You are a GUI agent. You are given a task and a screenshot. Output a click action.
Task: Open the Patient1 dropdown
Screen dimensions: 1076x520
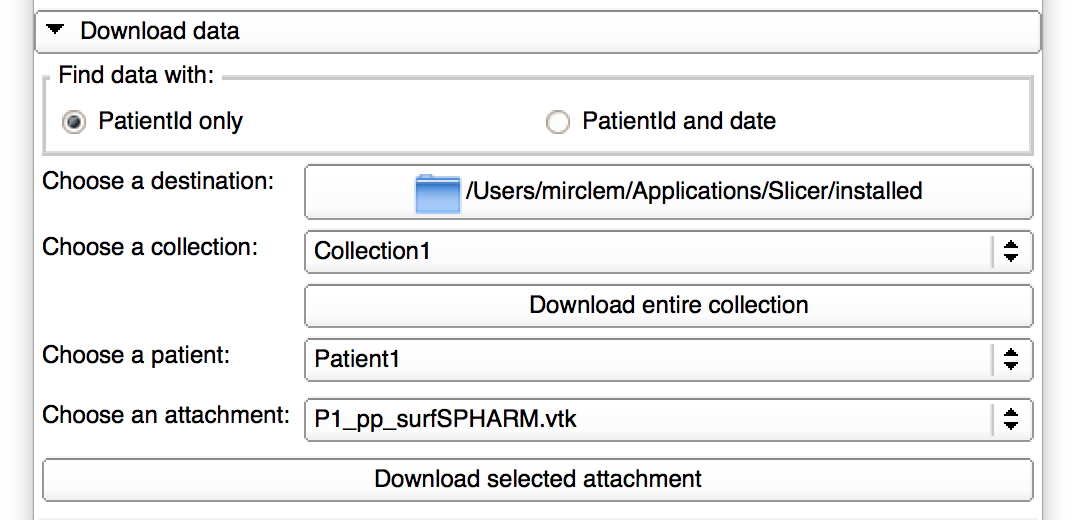tap(650, 359)
